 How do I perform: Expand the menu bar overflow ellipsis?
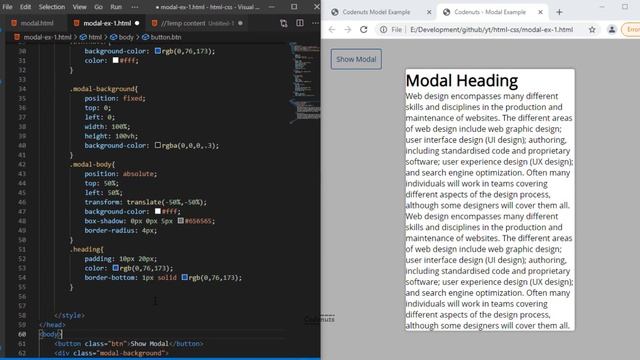click(x=135, y=7)
